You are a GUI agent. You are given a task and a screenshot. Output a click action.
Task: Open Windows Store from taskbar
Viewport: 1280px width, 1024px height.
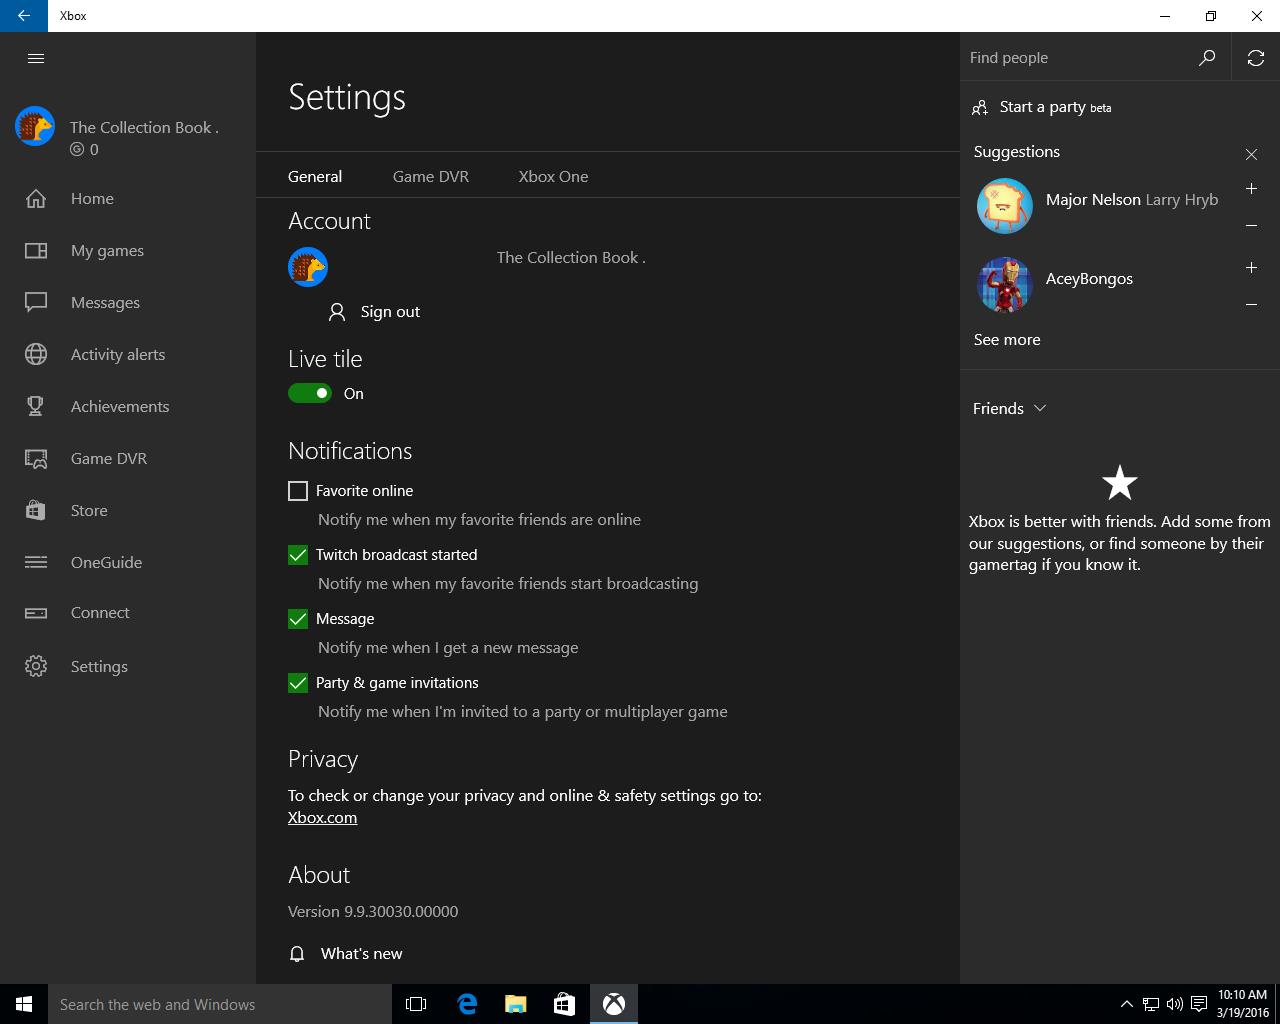564,1004
